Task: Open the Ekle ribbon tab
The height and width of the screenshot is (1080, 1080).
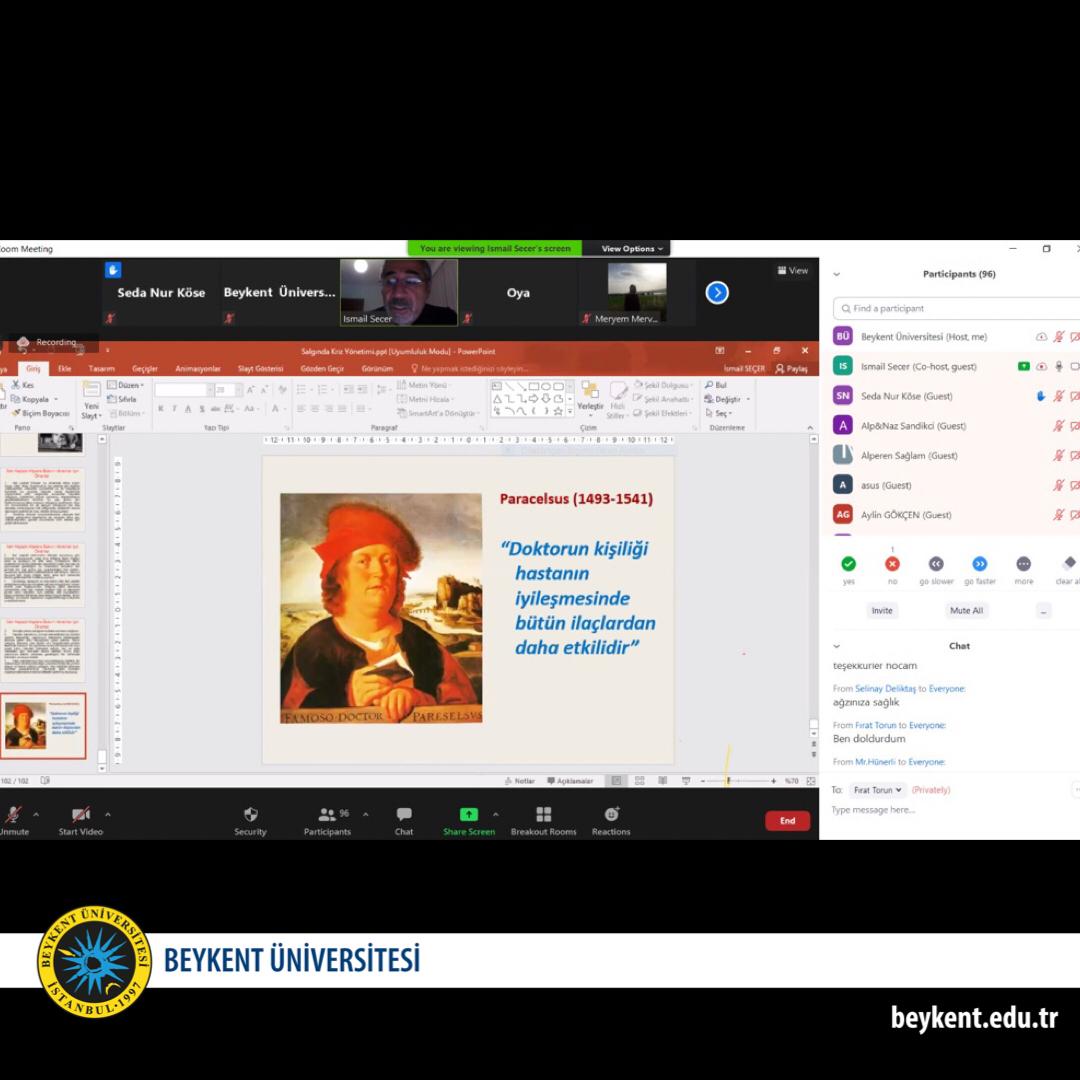Action: [x=64, y=368]
